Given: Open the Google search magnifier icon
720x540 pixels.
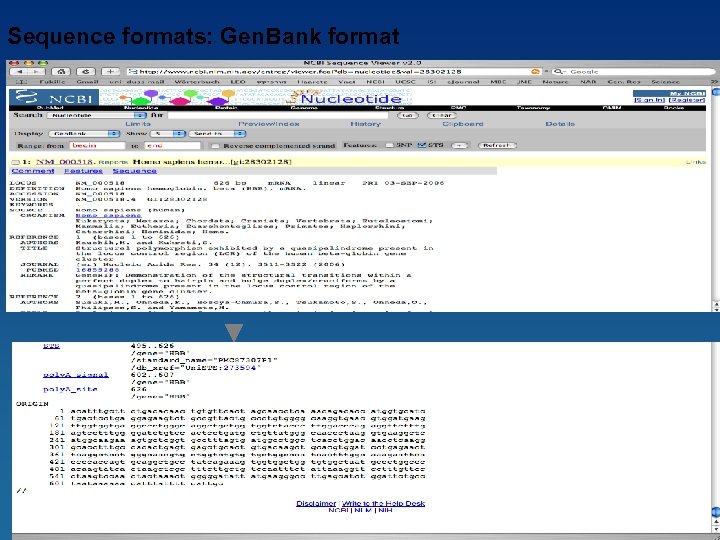Looking at the screenshot, I should pos(558,72).
